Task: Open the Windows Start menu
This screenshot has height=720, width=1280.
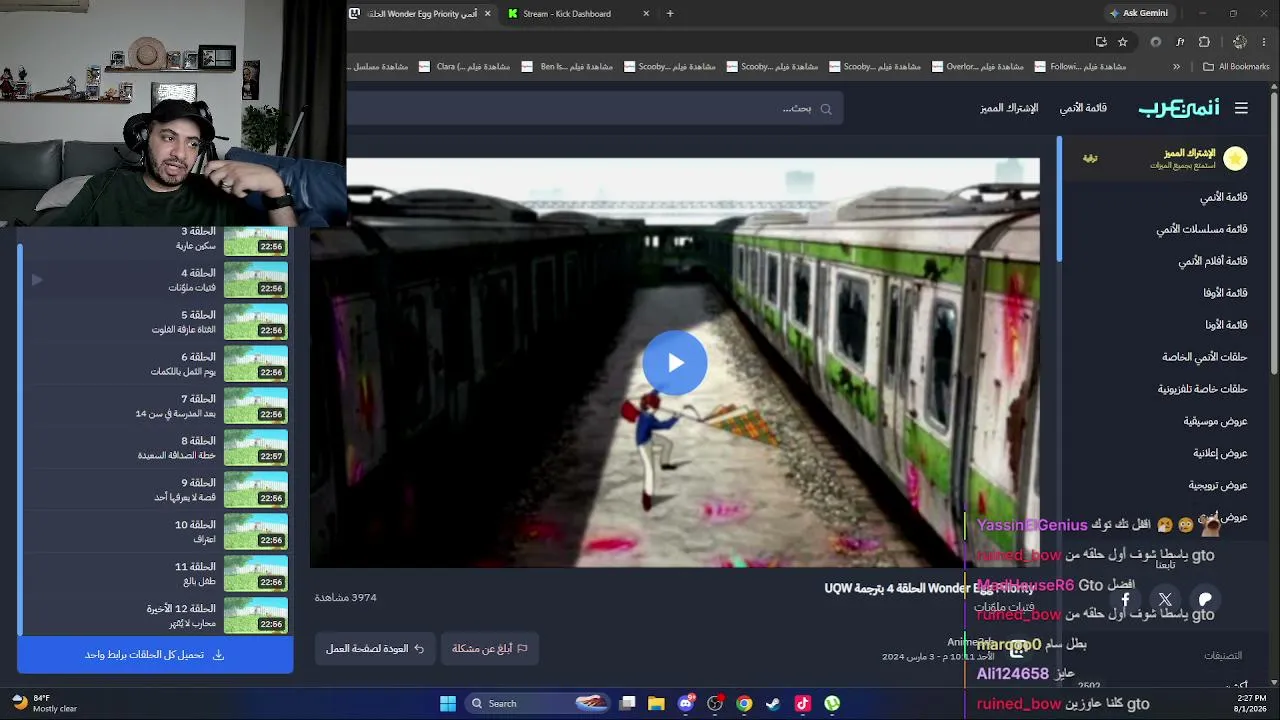Action: pos(448,703)
